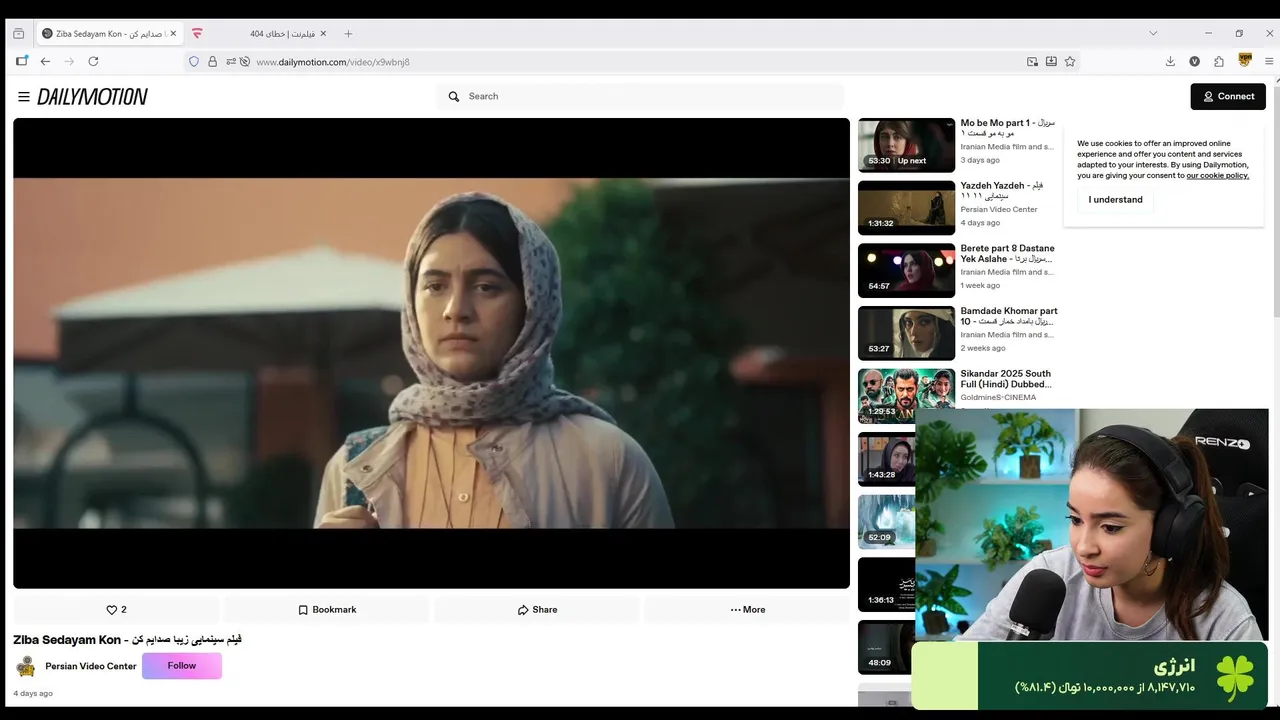This screenshot has height=720, width=1280.
Task: Open a new browser tab
Action: point(348,34)
